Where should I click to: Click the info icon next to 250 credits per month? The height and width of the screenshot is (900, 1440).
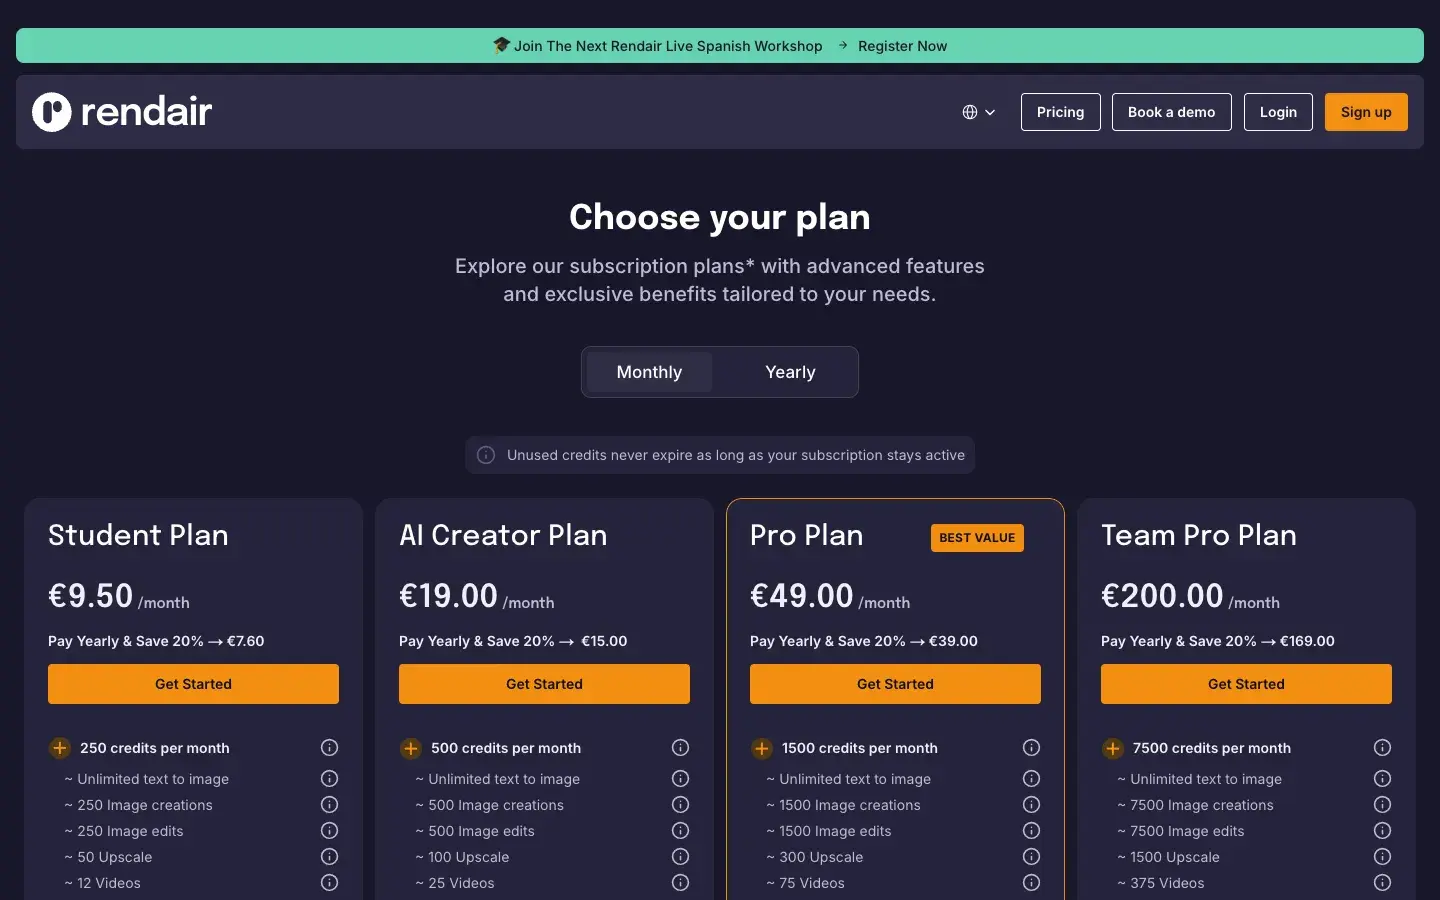(329, 747)
